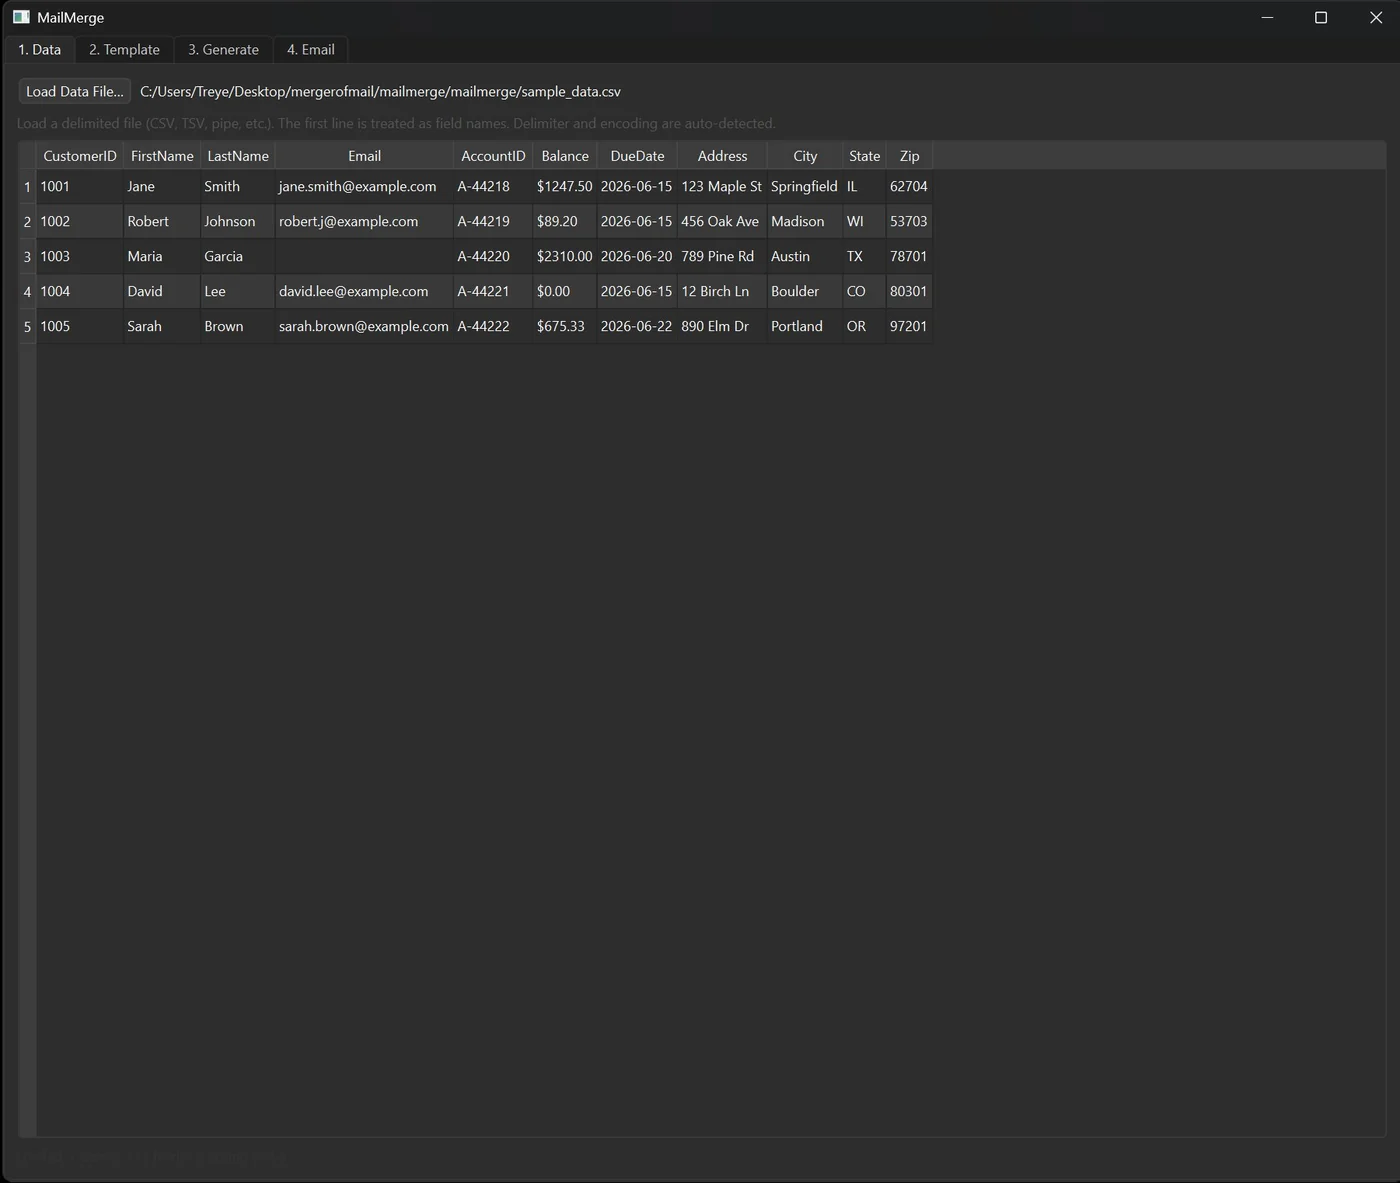Click city cell Portland
Viewport: 1400px width, 1183px height.
point(805,326)
